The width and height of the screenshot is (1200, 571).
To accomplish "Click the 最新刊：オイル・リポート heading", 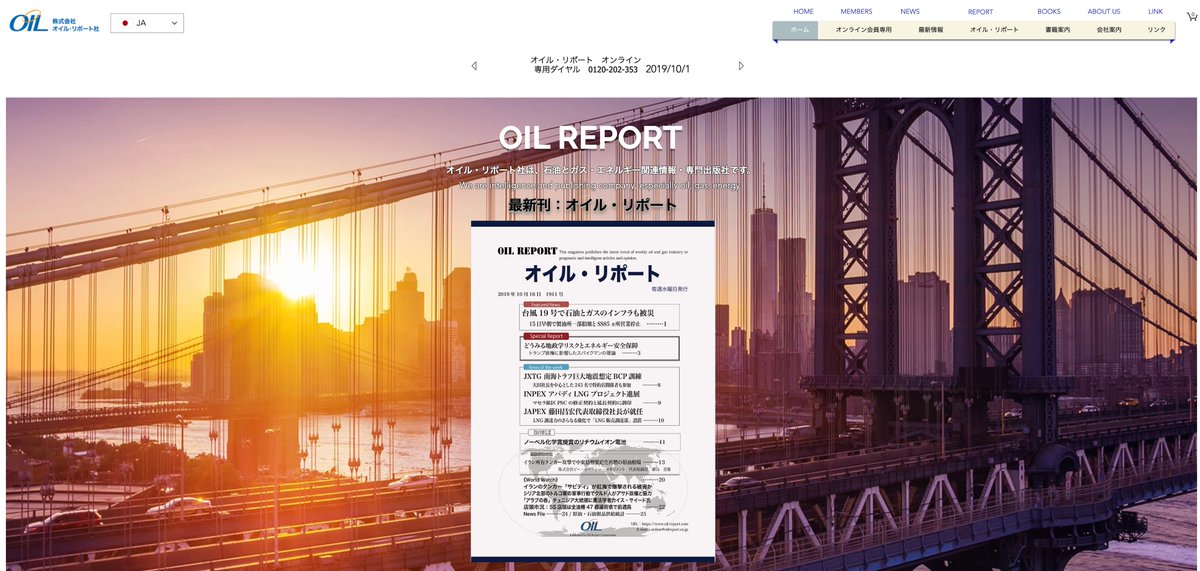I will (x=593, y=205).
